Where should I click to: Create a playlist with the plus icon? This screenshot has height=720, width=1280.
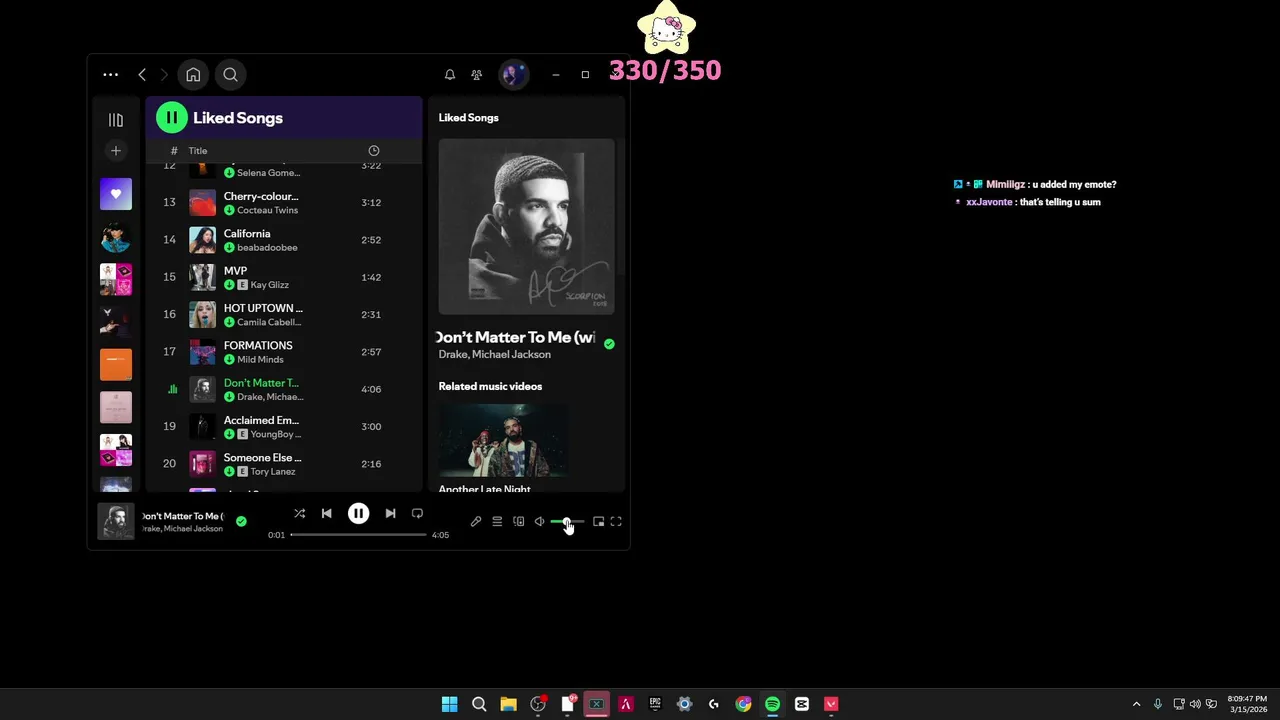point(116,151)
